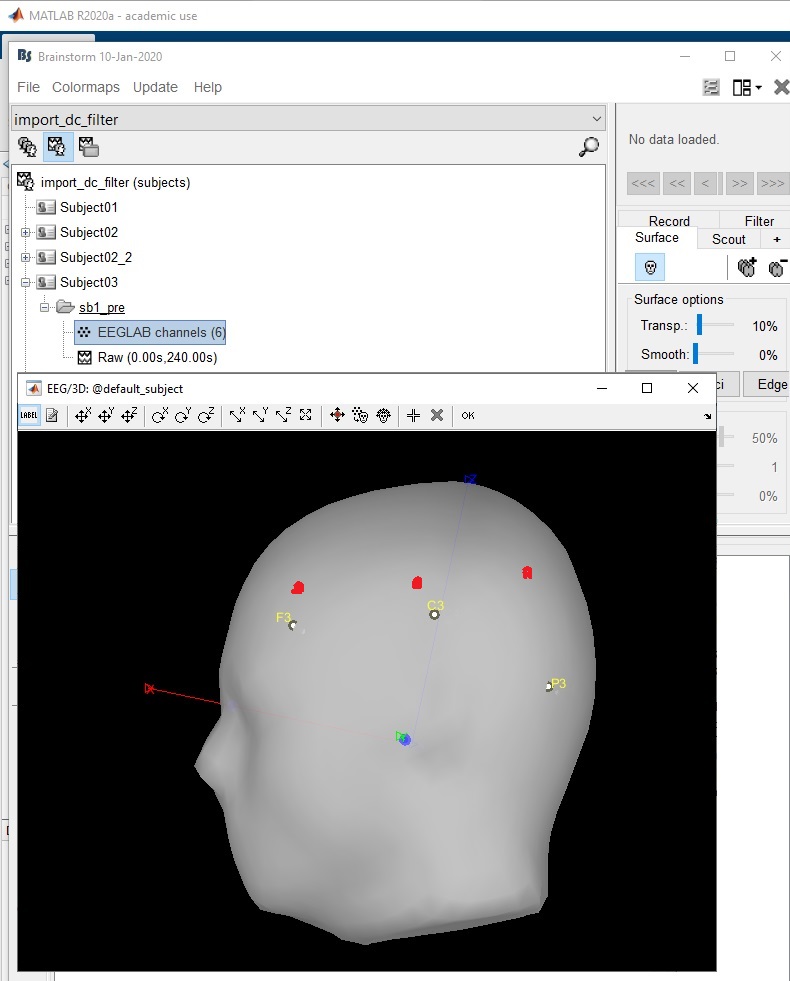The image size is (790, 981).
Task: Select the Resize along Y tool
Action: coord(260,415)
